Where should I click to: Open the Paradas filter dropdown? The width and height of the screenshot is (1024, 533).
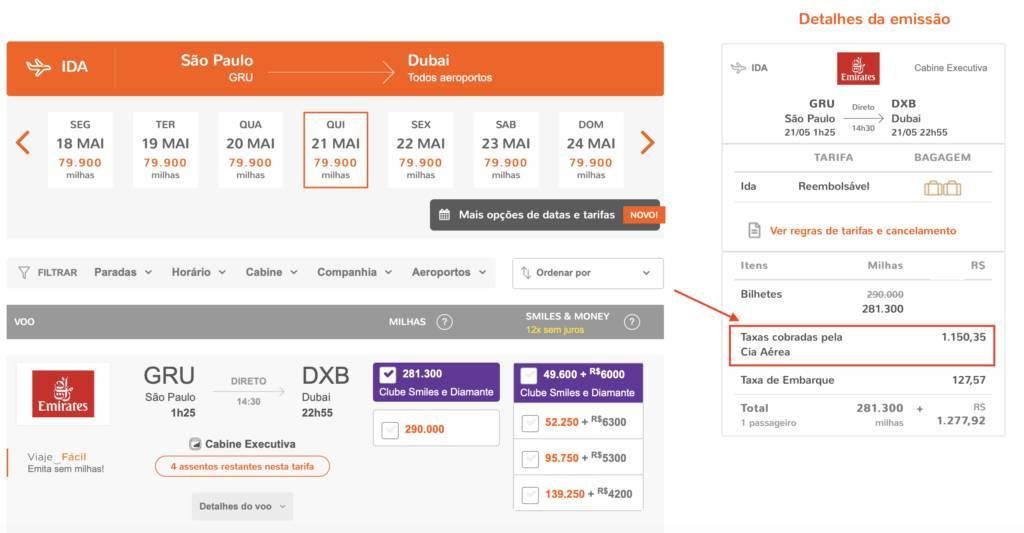tap(122, 272)
